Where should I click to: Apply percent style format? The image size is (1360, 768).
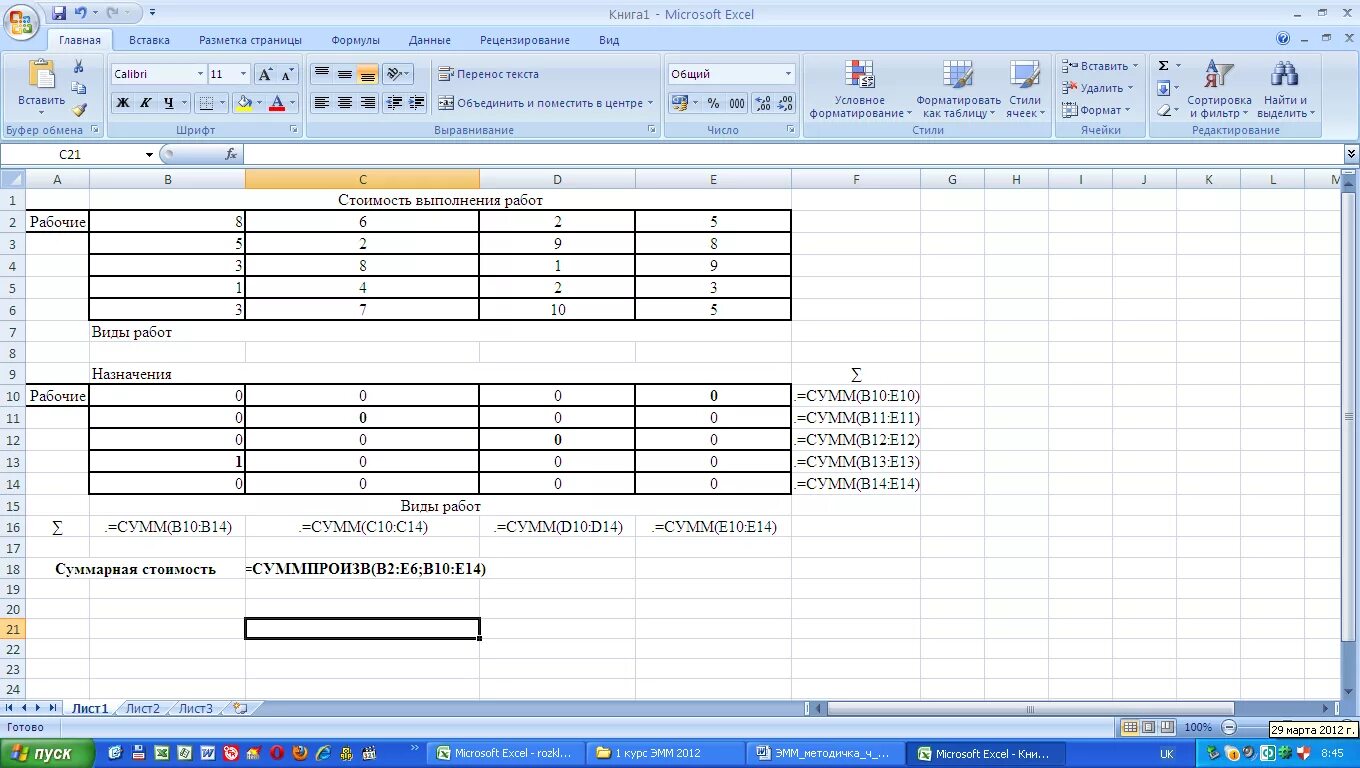coord(713,102)
